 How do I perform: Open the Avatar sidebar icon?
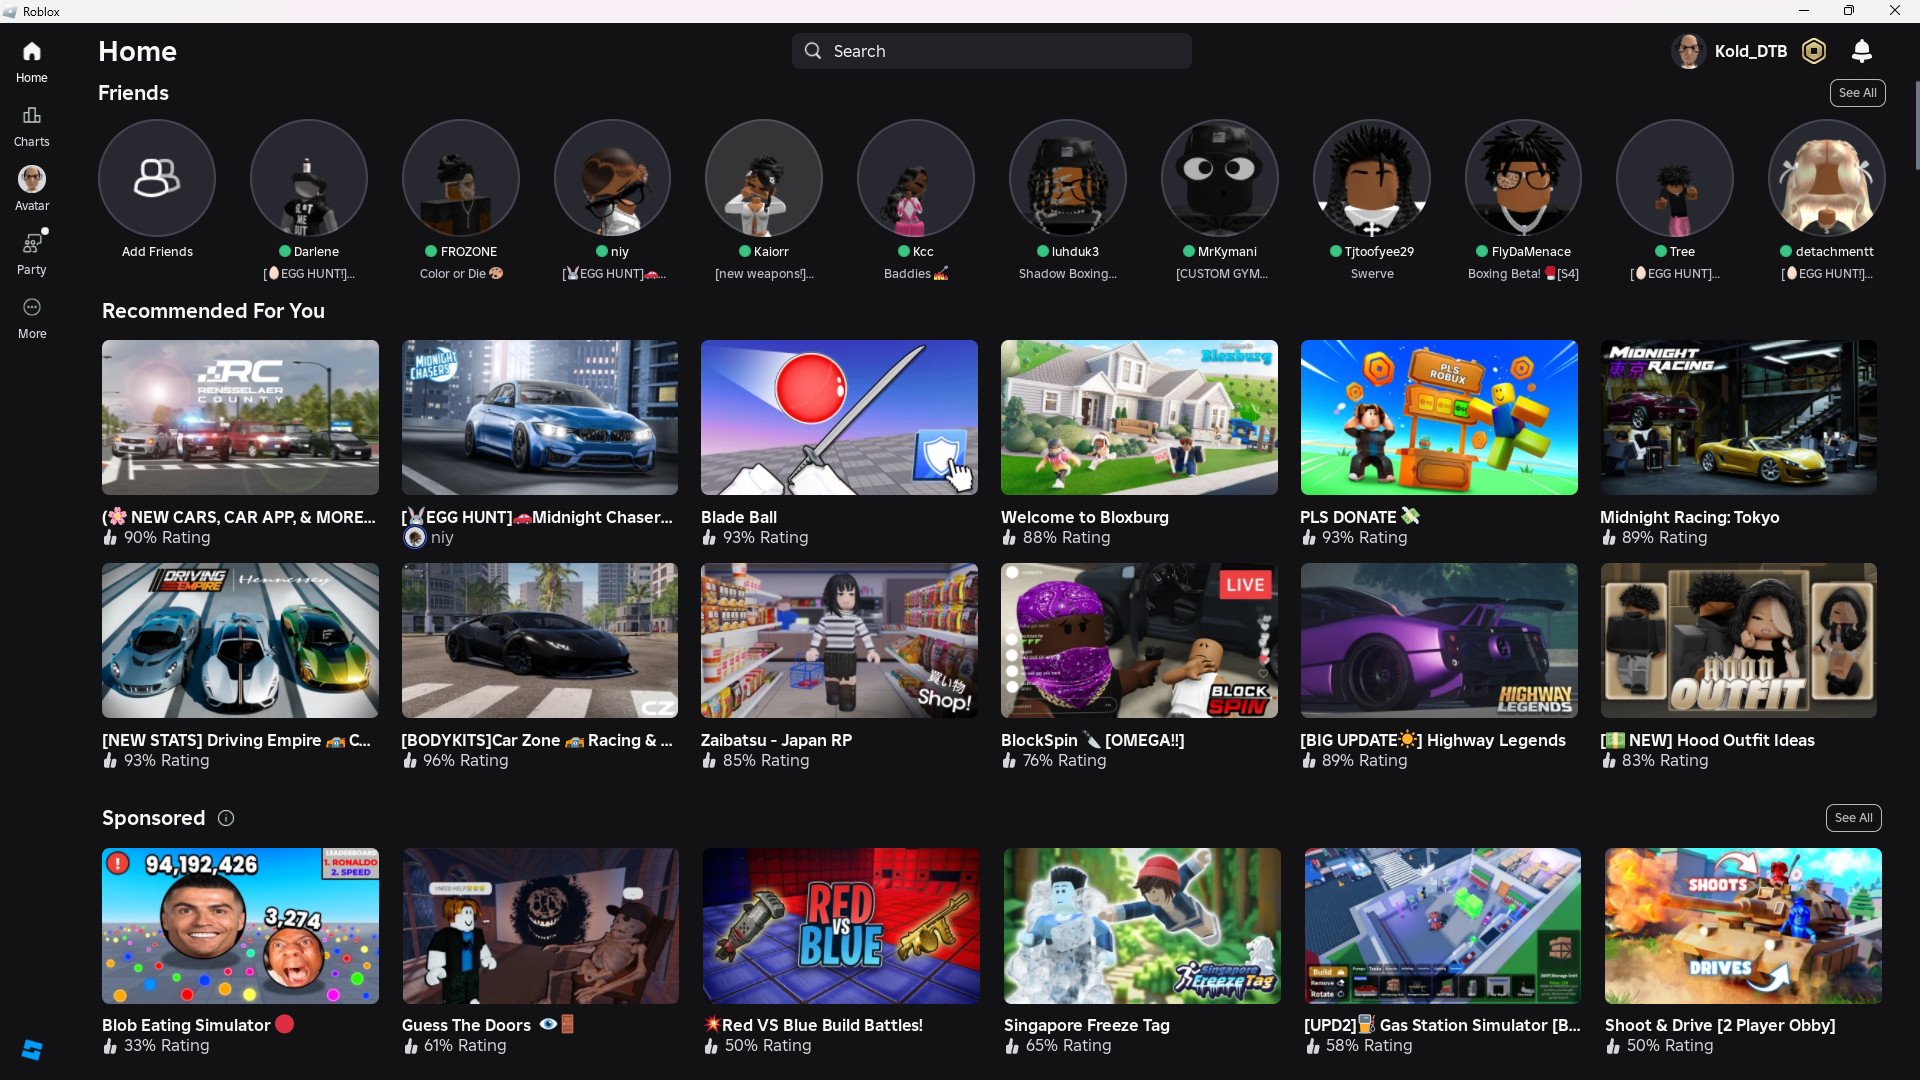(x=31, y=188)
